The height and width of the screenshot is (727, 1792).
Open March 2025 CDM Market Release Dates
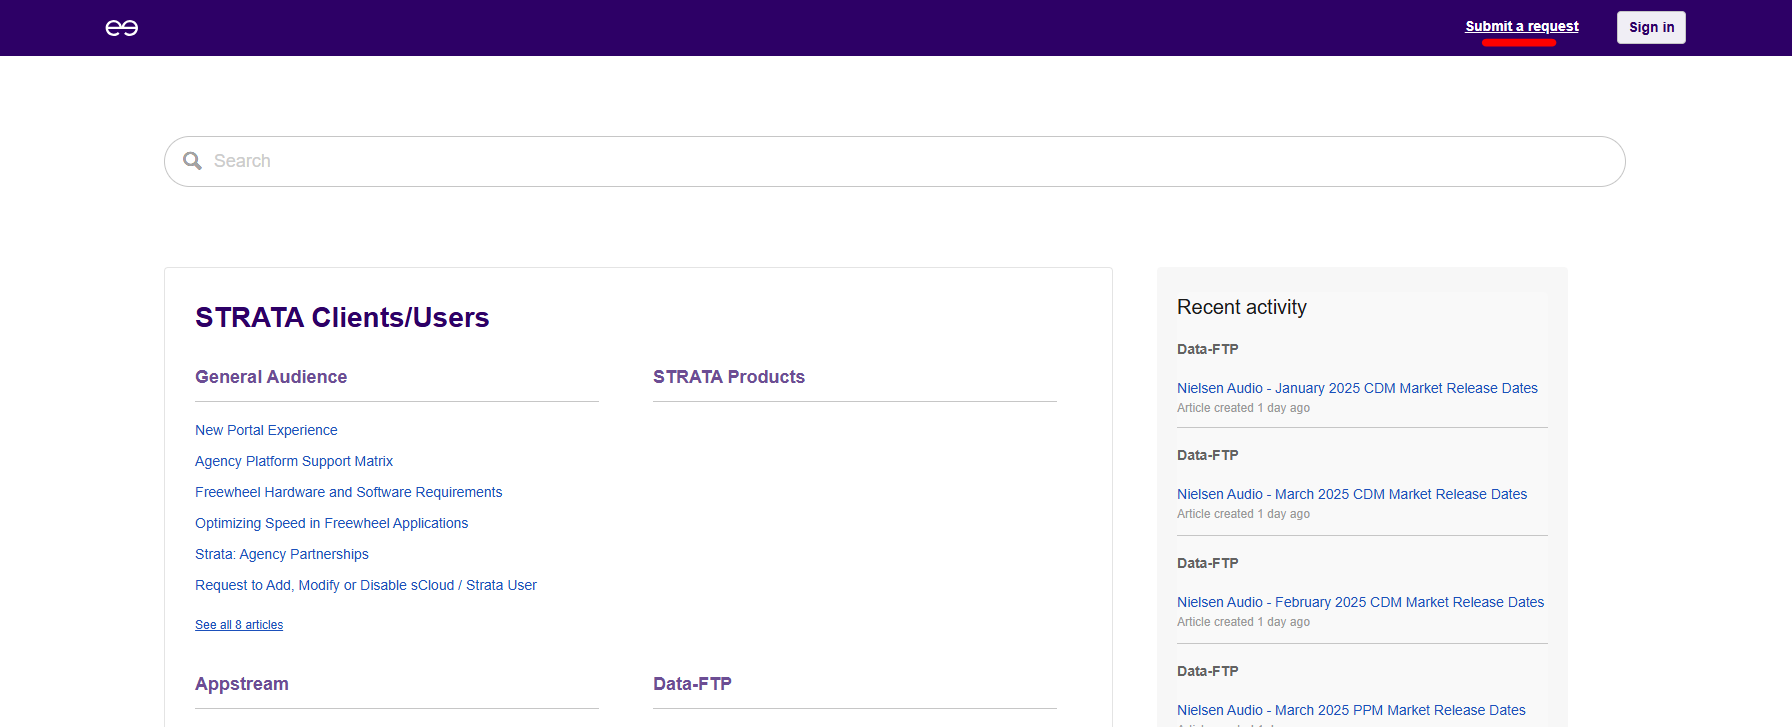pos(1352,494)
